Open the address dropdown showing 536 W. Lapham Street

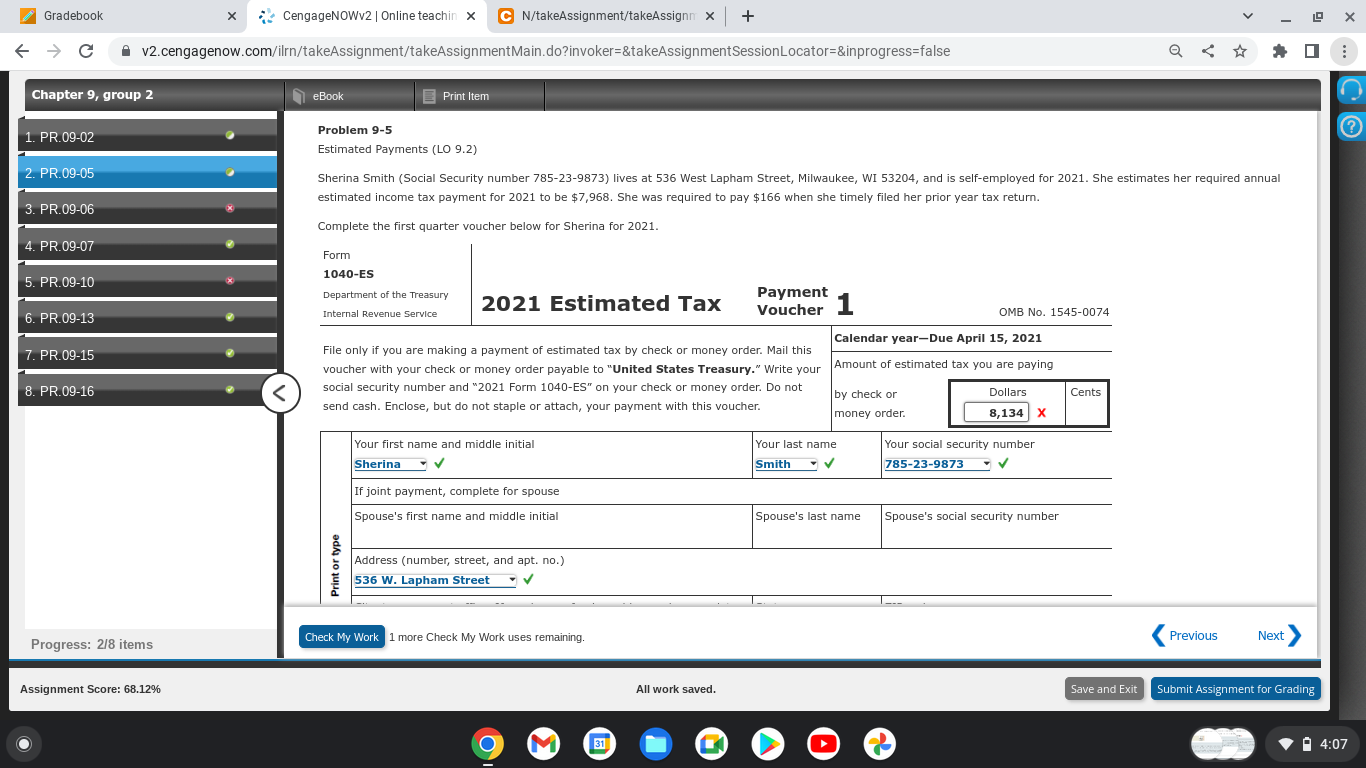click(436, 580)
